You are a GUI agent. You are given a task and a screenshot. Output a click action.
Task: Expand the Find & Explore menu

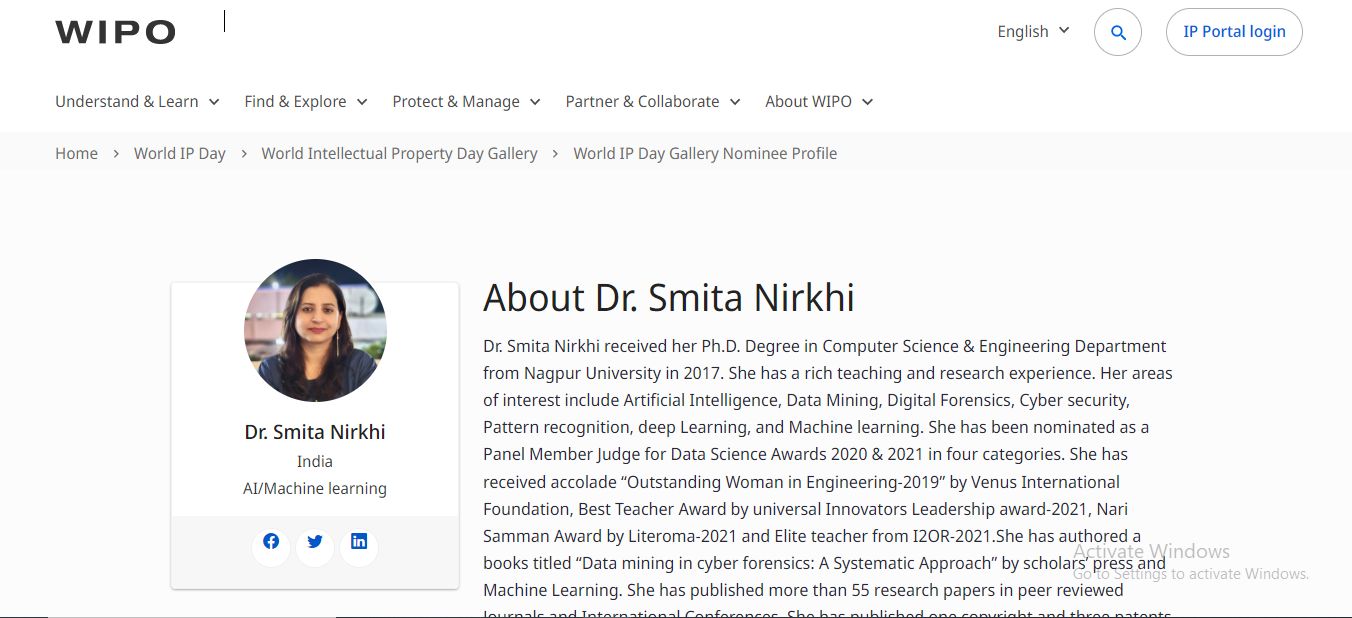click(x=305, y=102)
